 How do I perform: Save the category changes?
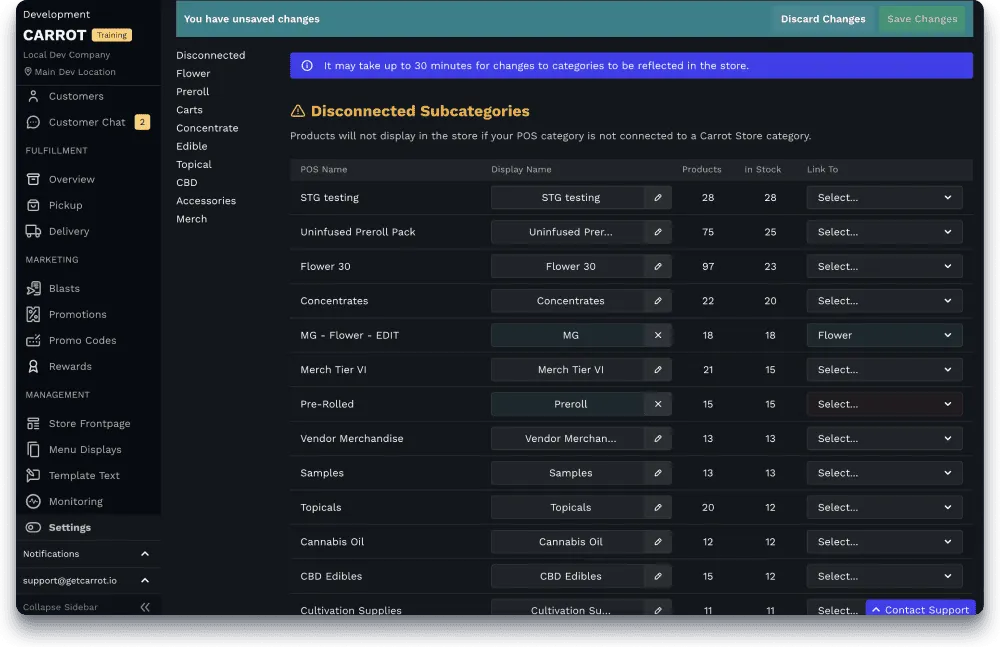(922, 19)
